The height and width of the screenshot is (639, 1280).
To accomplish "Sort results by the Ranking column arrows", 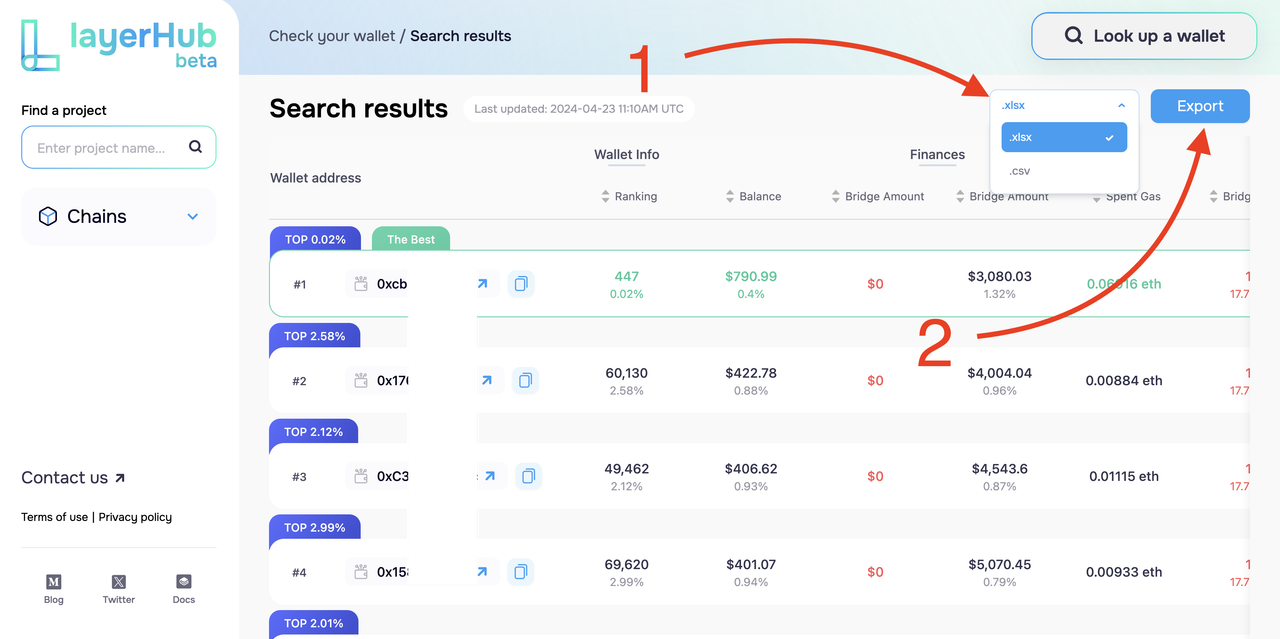I will pyautogui.click(x=605, y=197).
